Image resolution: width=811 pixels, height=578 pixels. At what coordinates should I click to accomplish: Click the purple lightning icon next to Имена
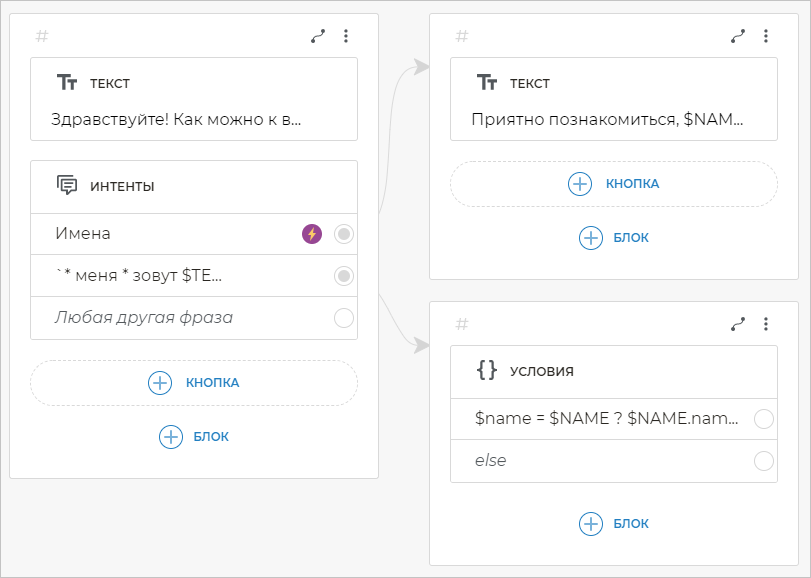312,234
